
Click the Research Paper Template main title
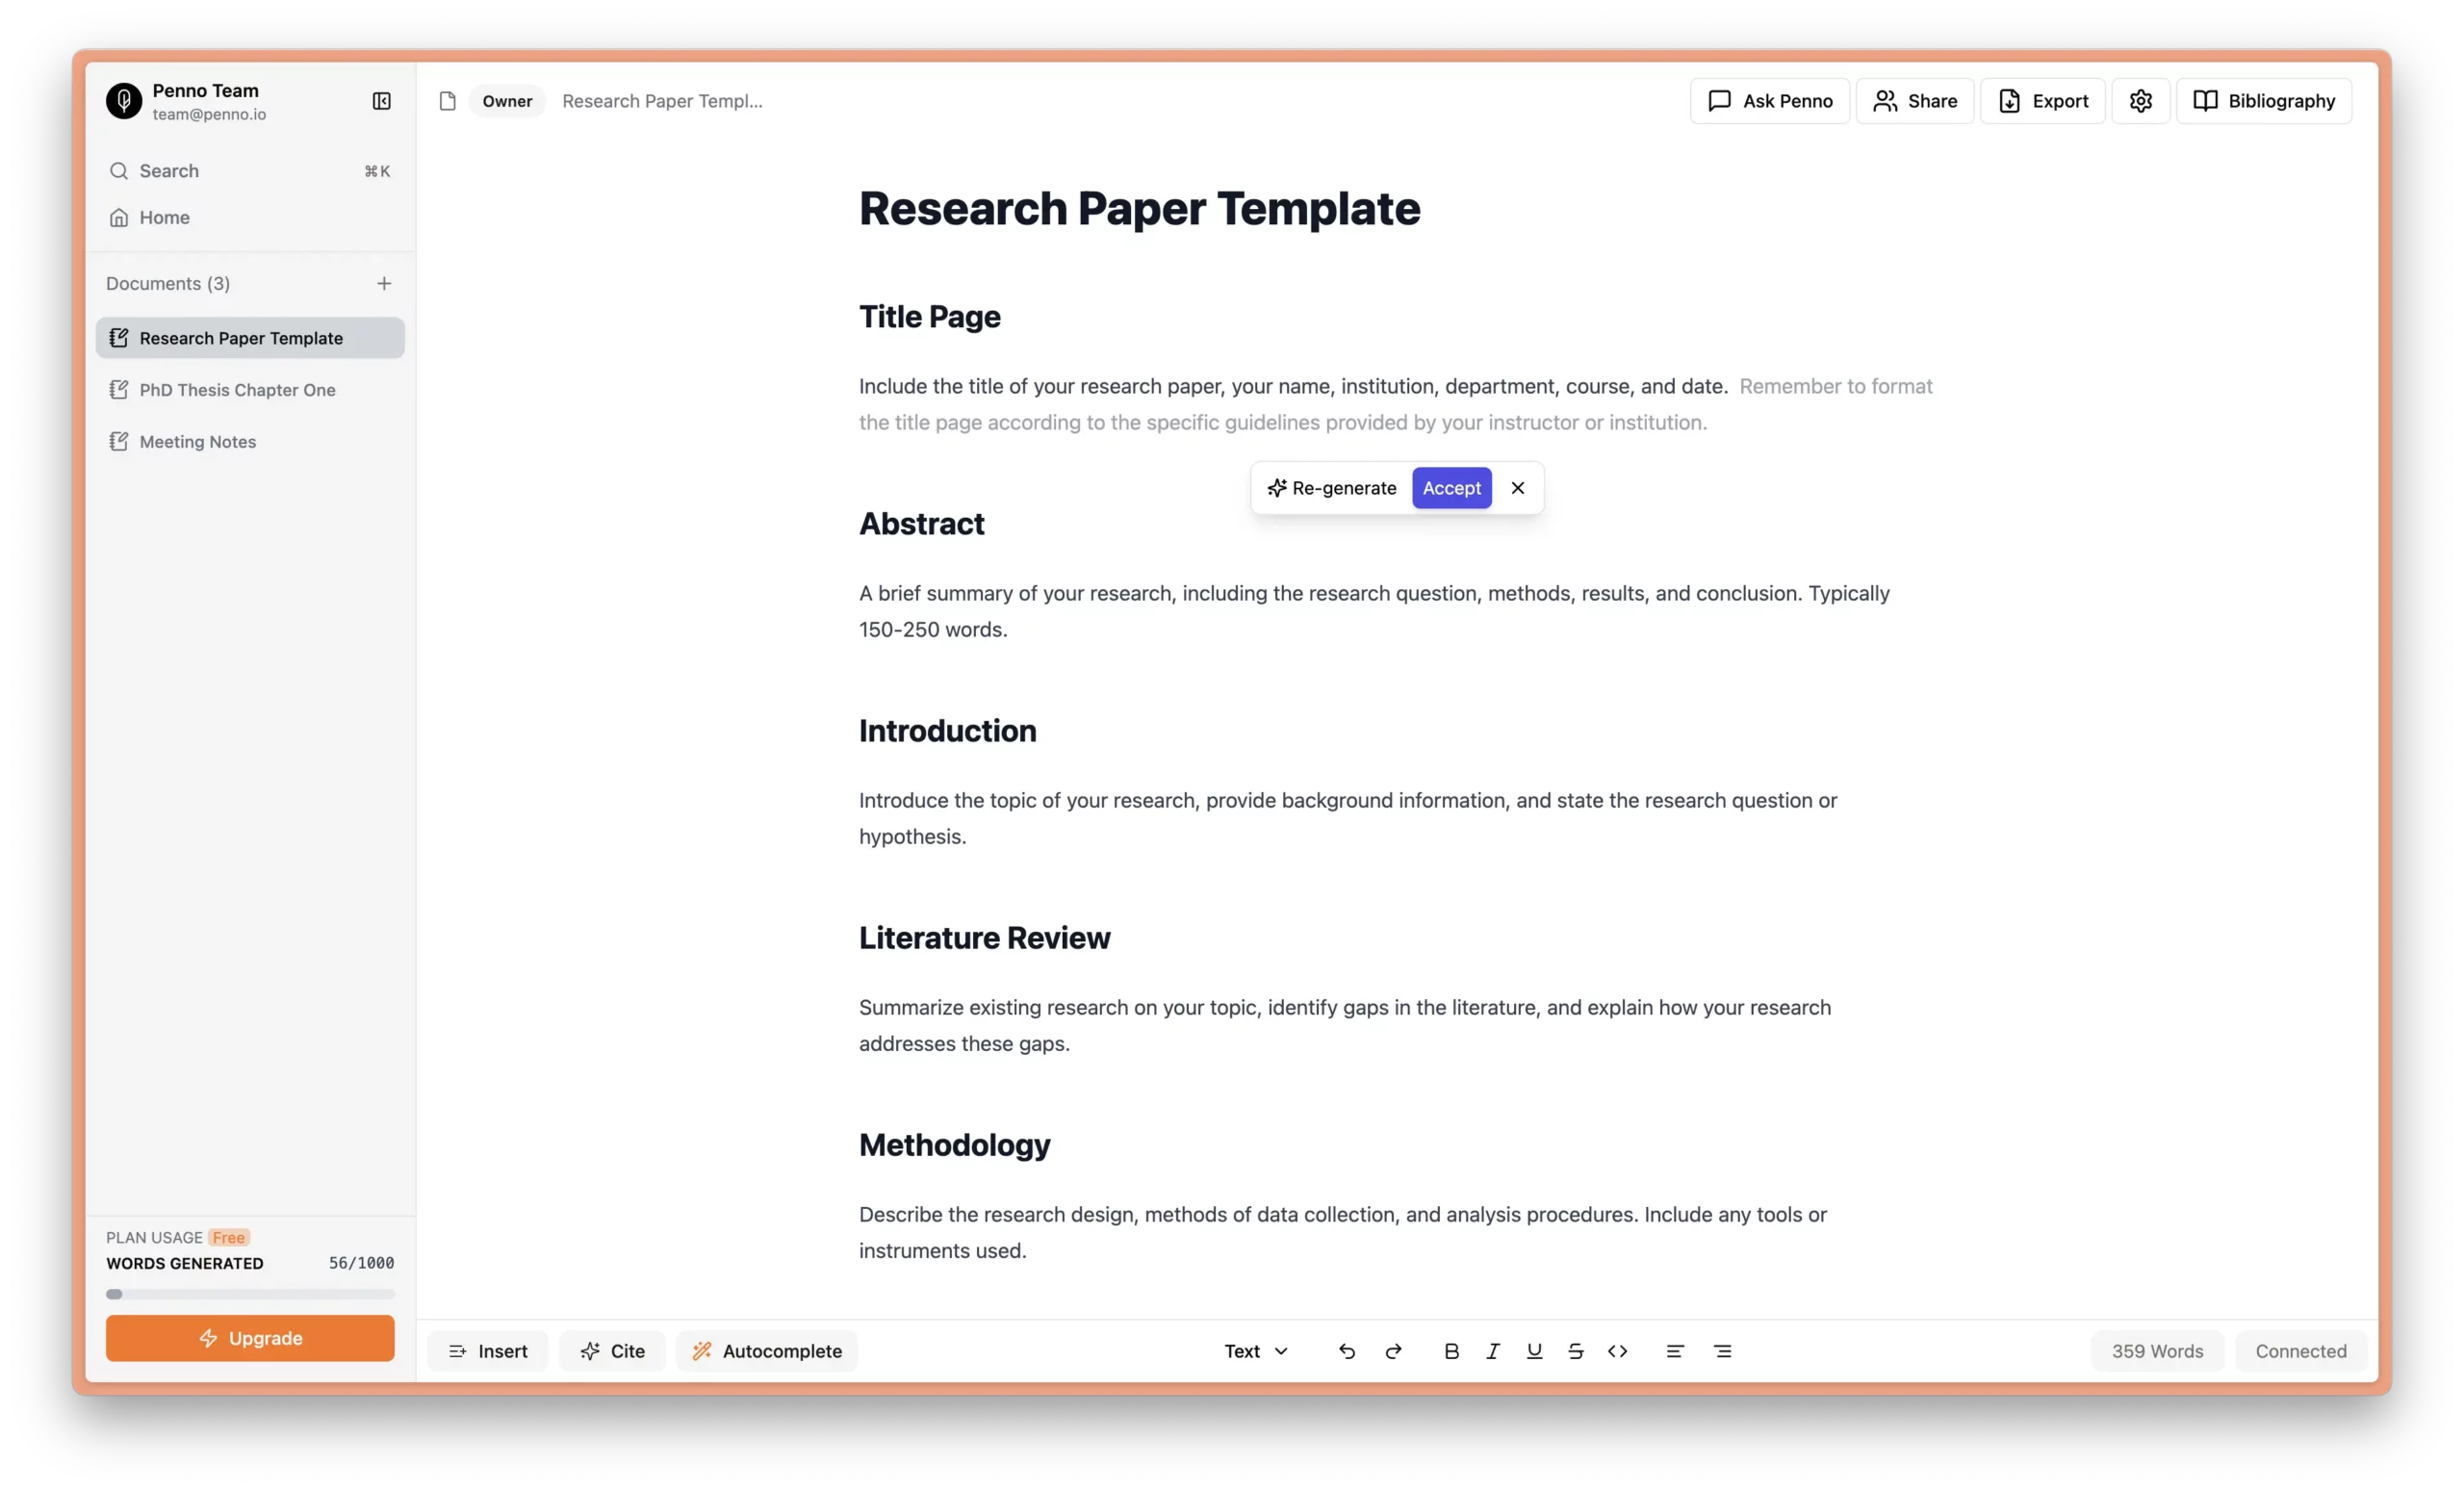[x=1139, y=208]
